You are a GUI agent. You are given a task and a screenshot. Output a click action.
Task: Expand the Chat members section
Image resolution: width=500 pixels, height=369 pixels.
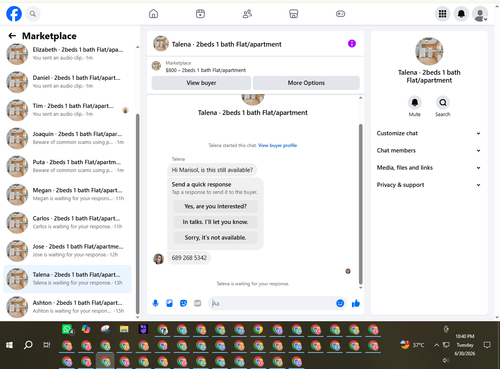(429, 150)
